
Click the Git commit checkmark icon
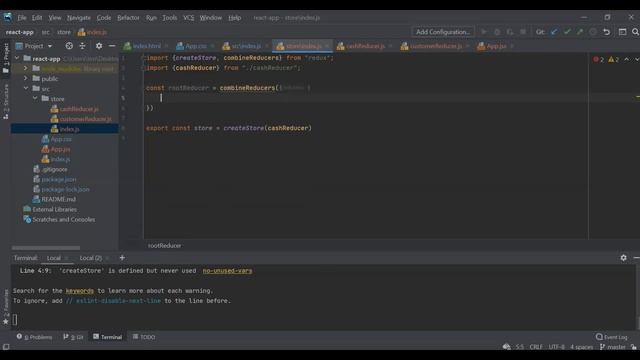[x=567, y=32]
